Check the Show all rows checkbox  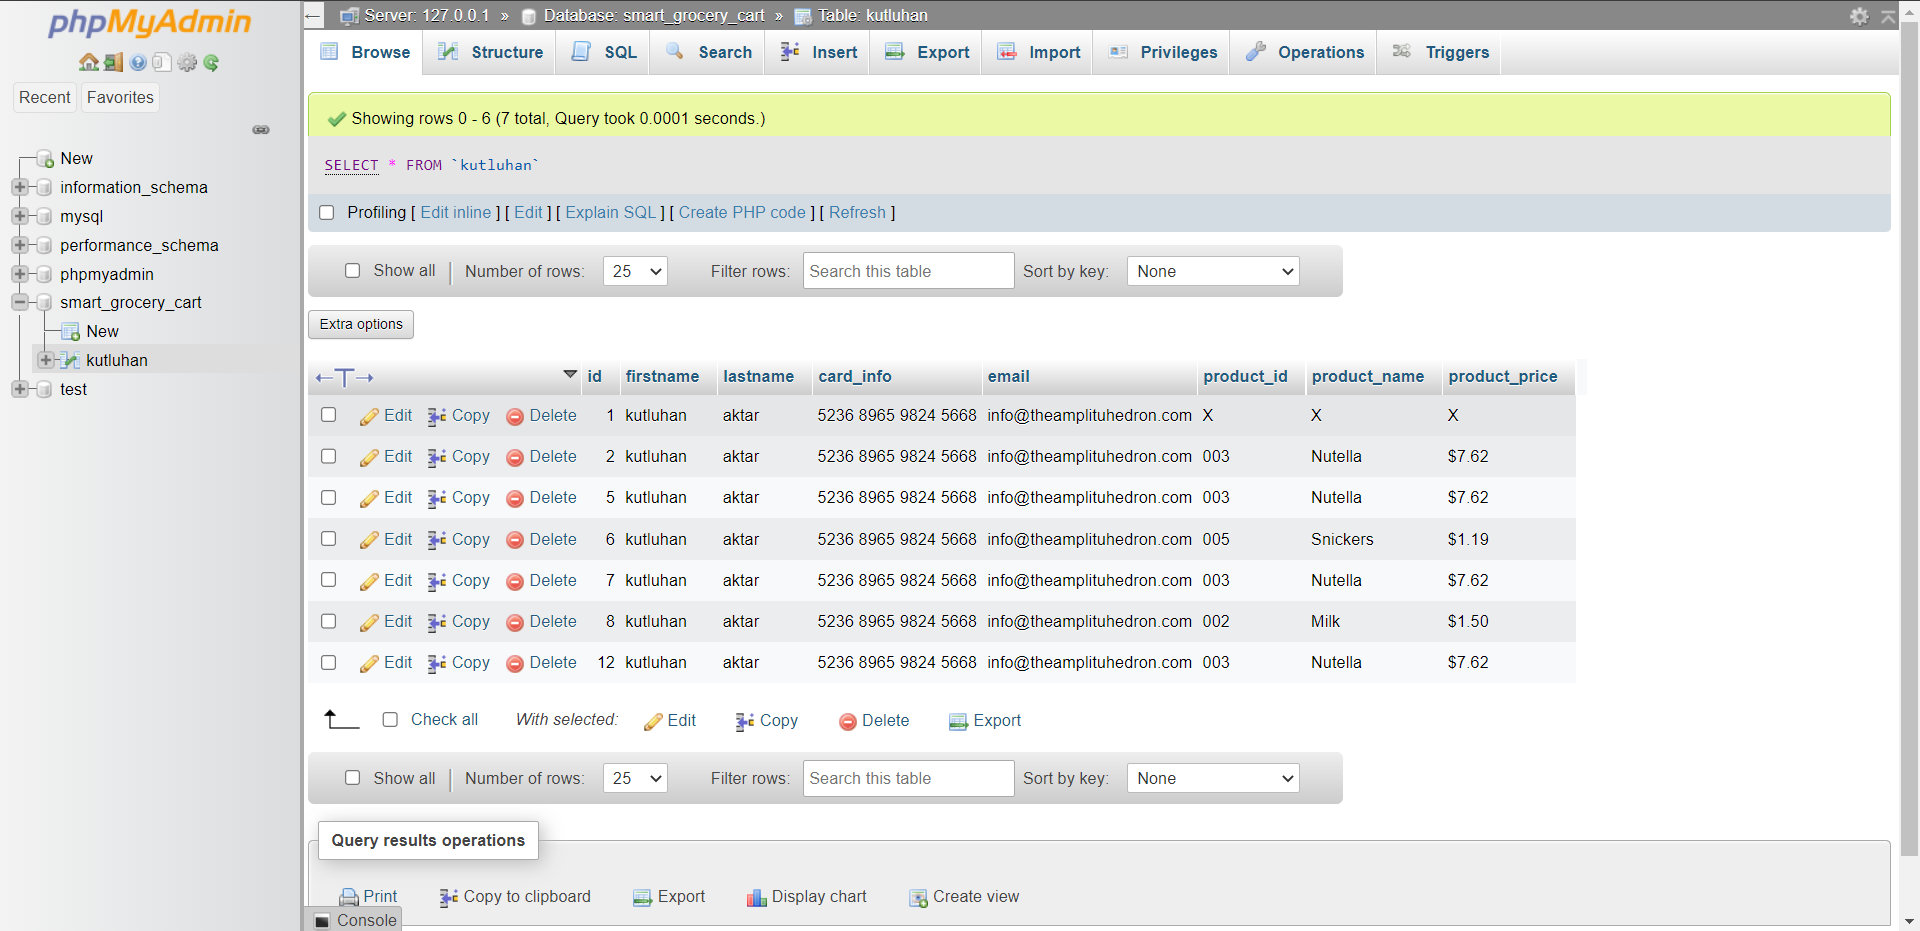352,270
